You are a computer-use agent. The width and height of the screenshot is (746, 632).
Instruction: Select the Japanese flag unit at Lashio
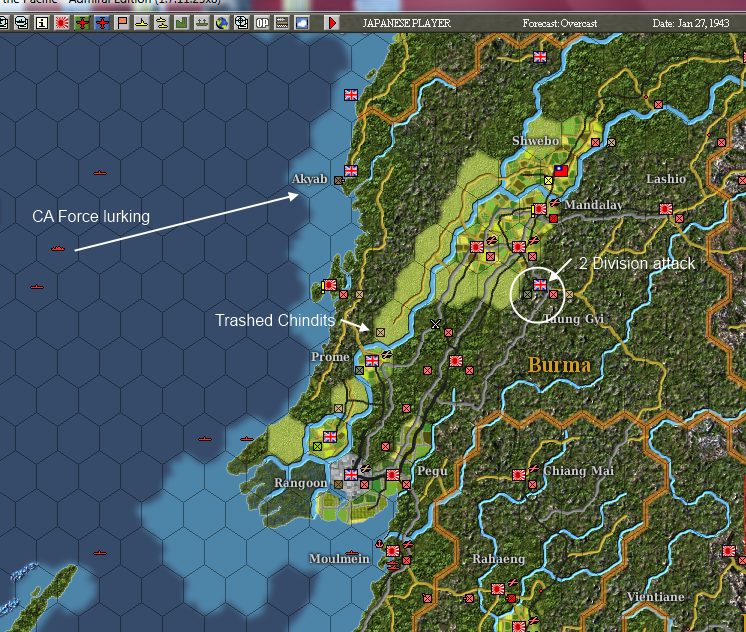point(666,209)
